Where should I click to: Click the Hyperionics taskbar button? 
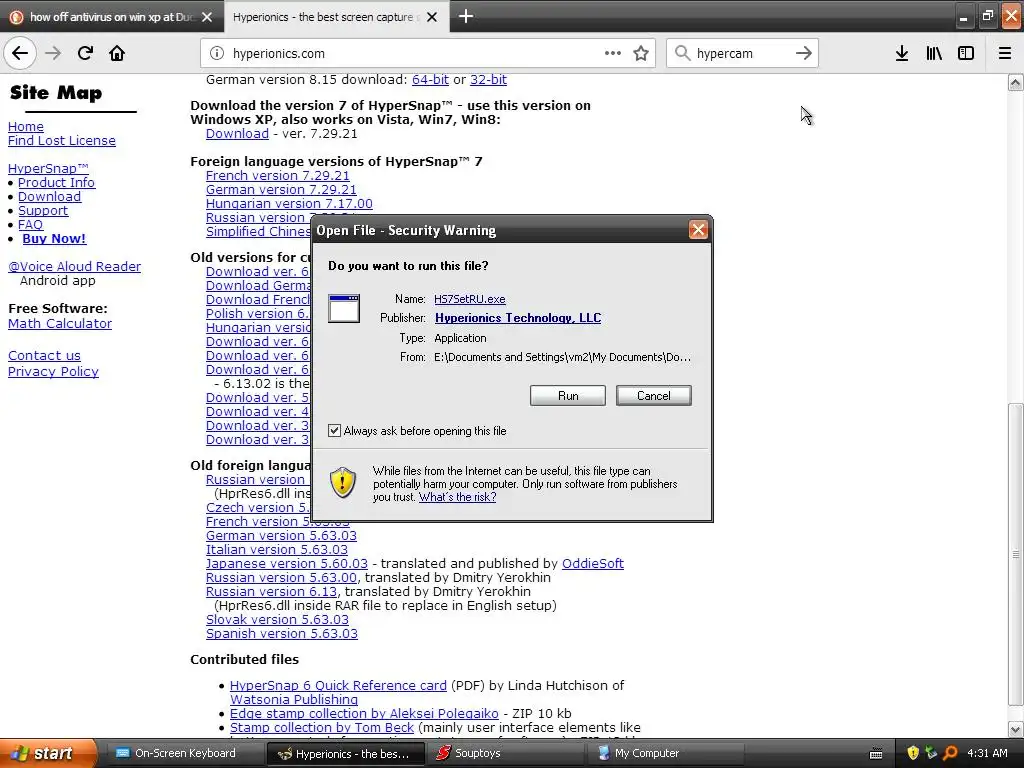point(345,754)
